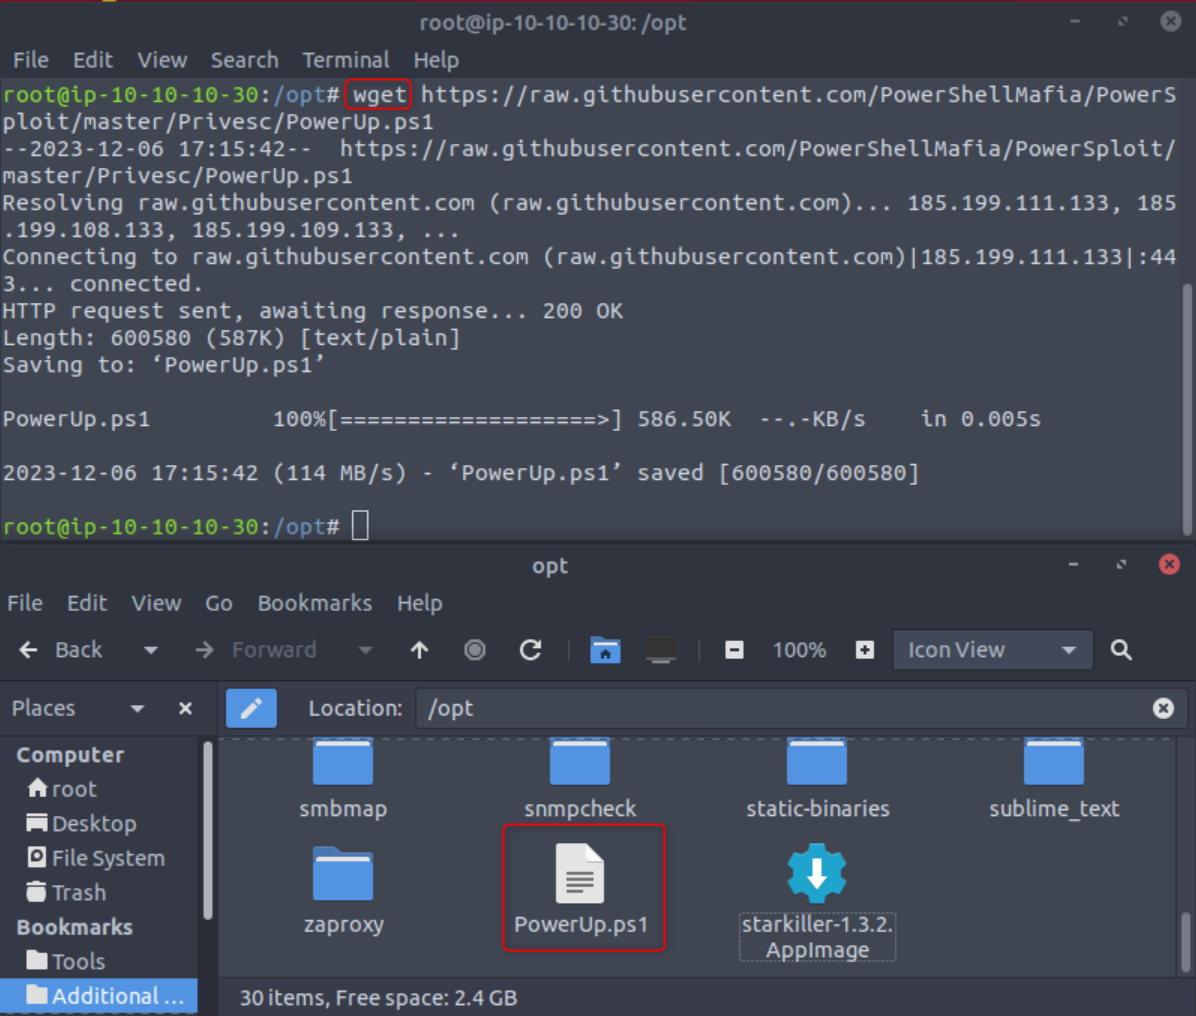
Task: Expand the Back button history dropdown
Action: pyautogui.click(x=150, y=650)
